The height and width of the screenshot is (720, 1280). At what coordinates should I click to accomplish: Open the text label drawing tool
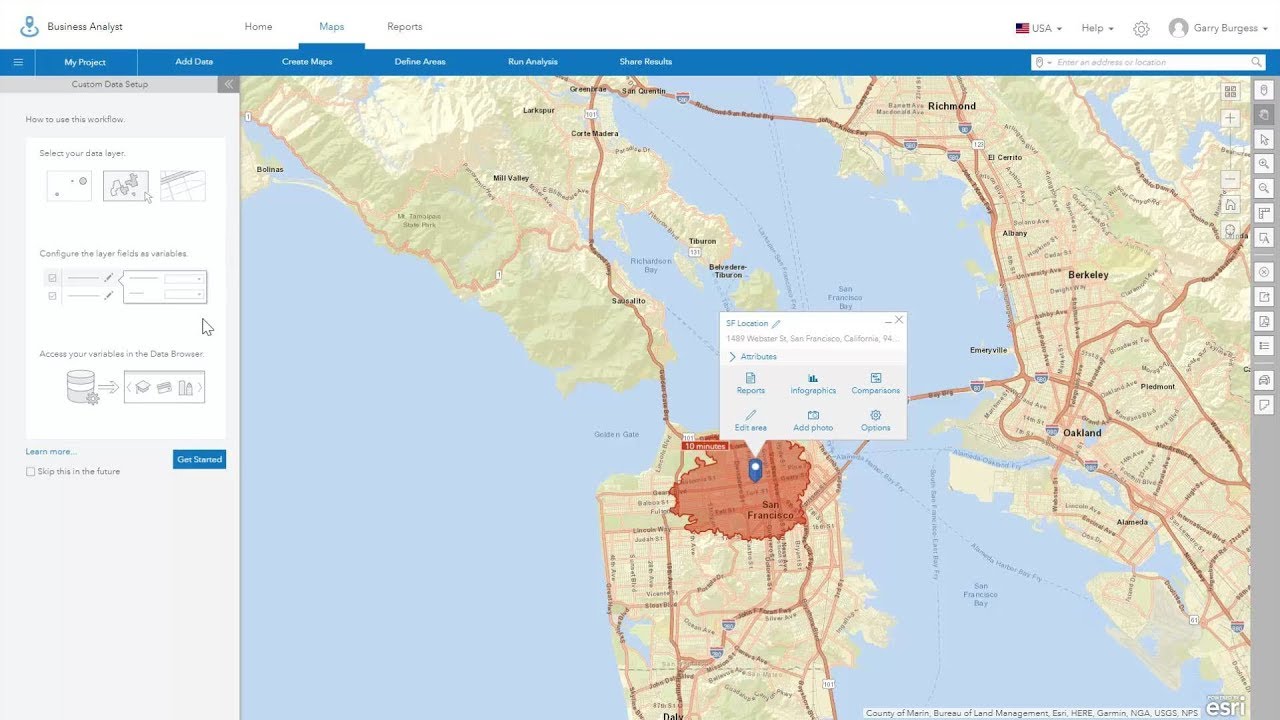1264,238
